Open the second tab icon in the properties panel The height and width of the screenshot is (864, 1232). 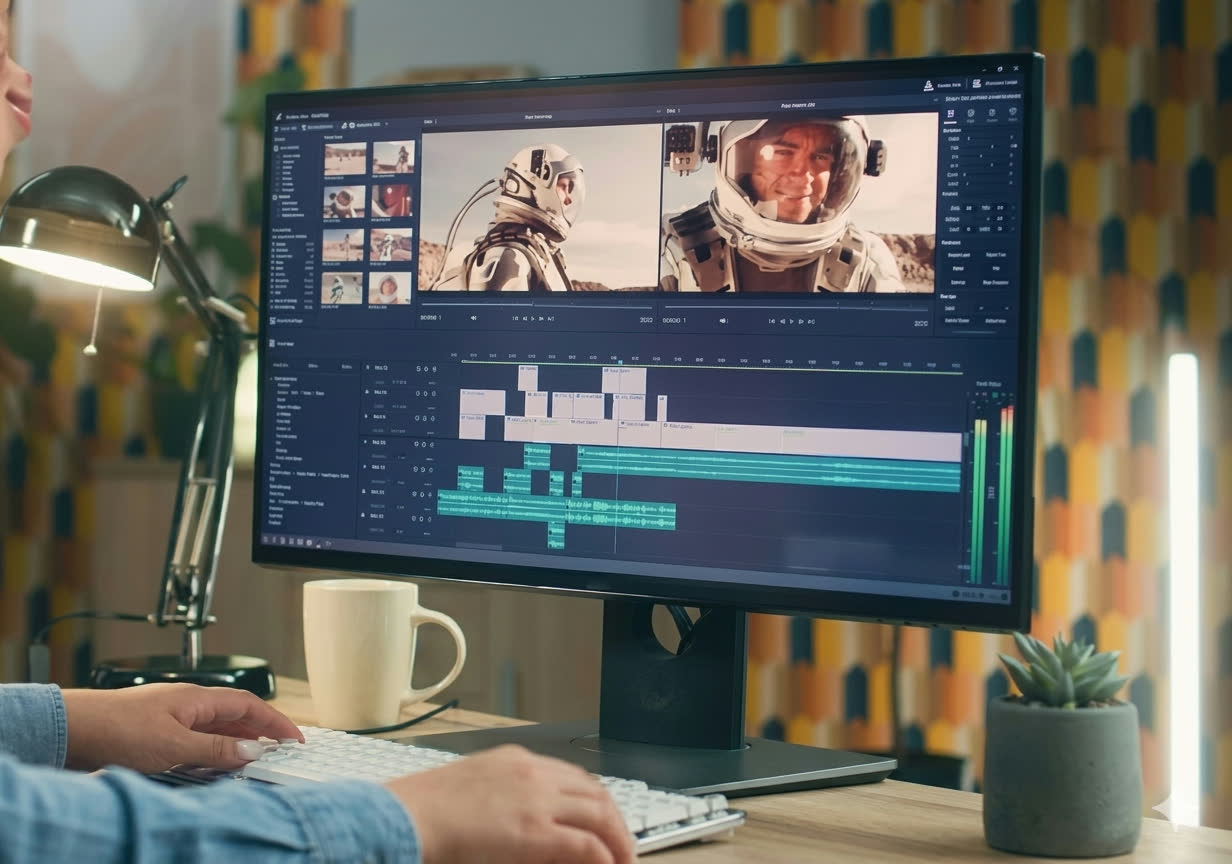969,115
